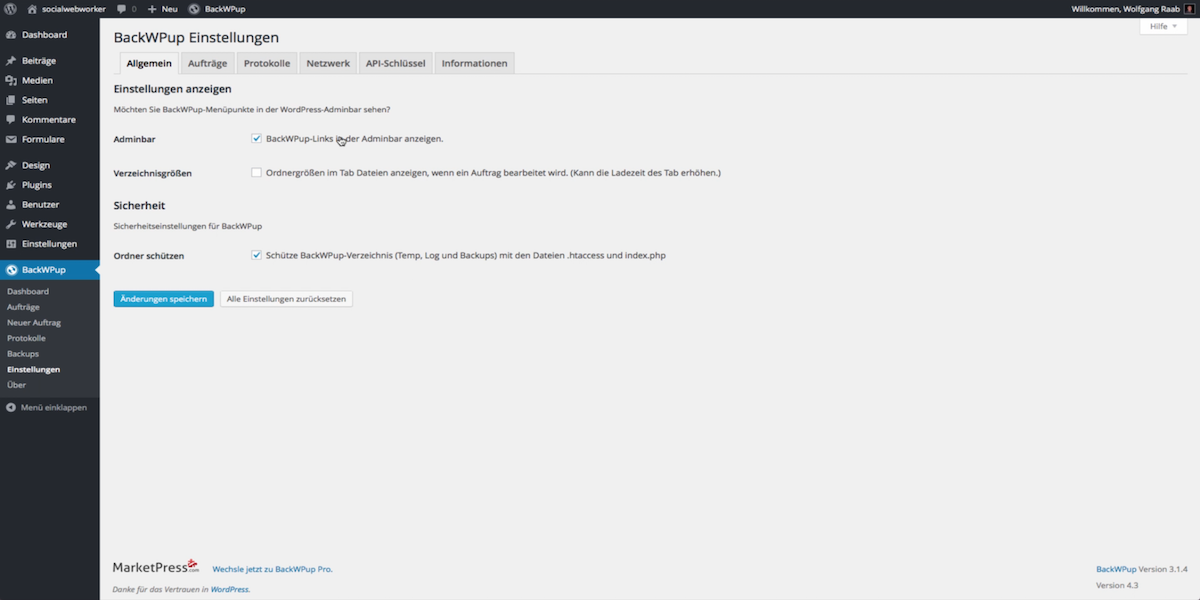Click the Design brush icon
The height and width of the screenshot is (600, 1200).
coord(11,165)
